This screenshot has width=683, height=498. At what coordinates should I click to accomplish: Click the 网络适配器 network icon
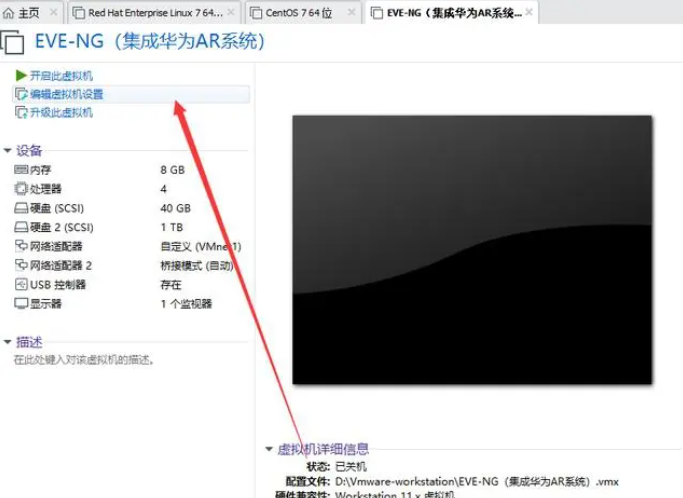[x=21, y=246]
